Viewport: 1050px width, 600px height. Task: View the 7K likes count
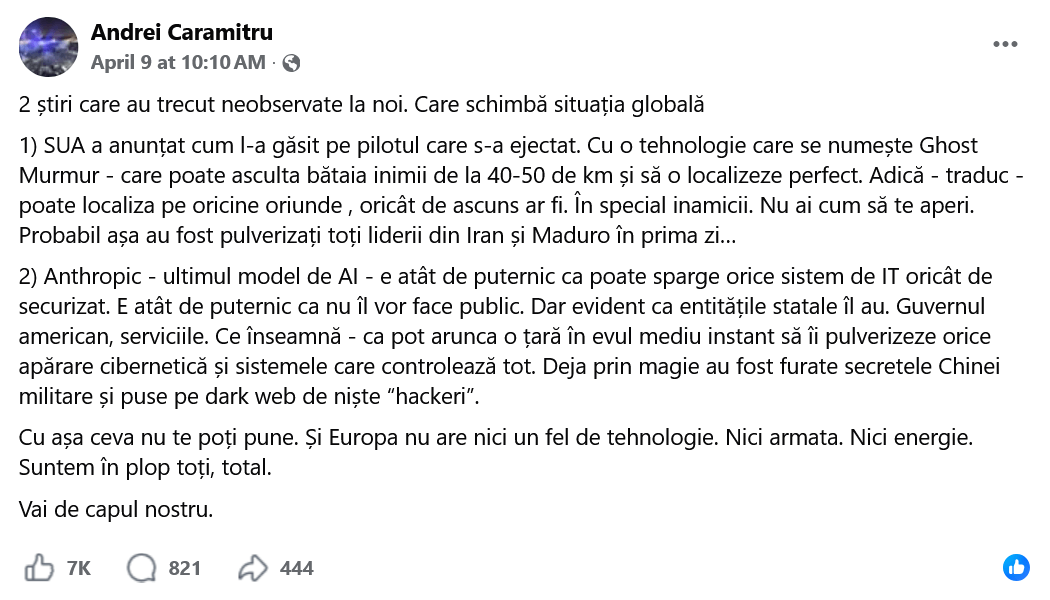click(78, 568)
